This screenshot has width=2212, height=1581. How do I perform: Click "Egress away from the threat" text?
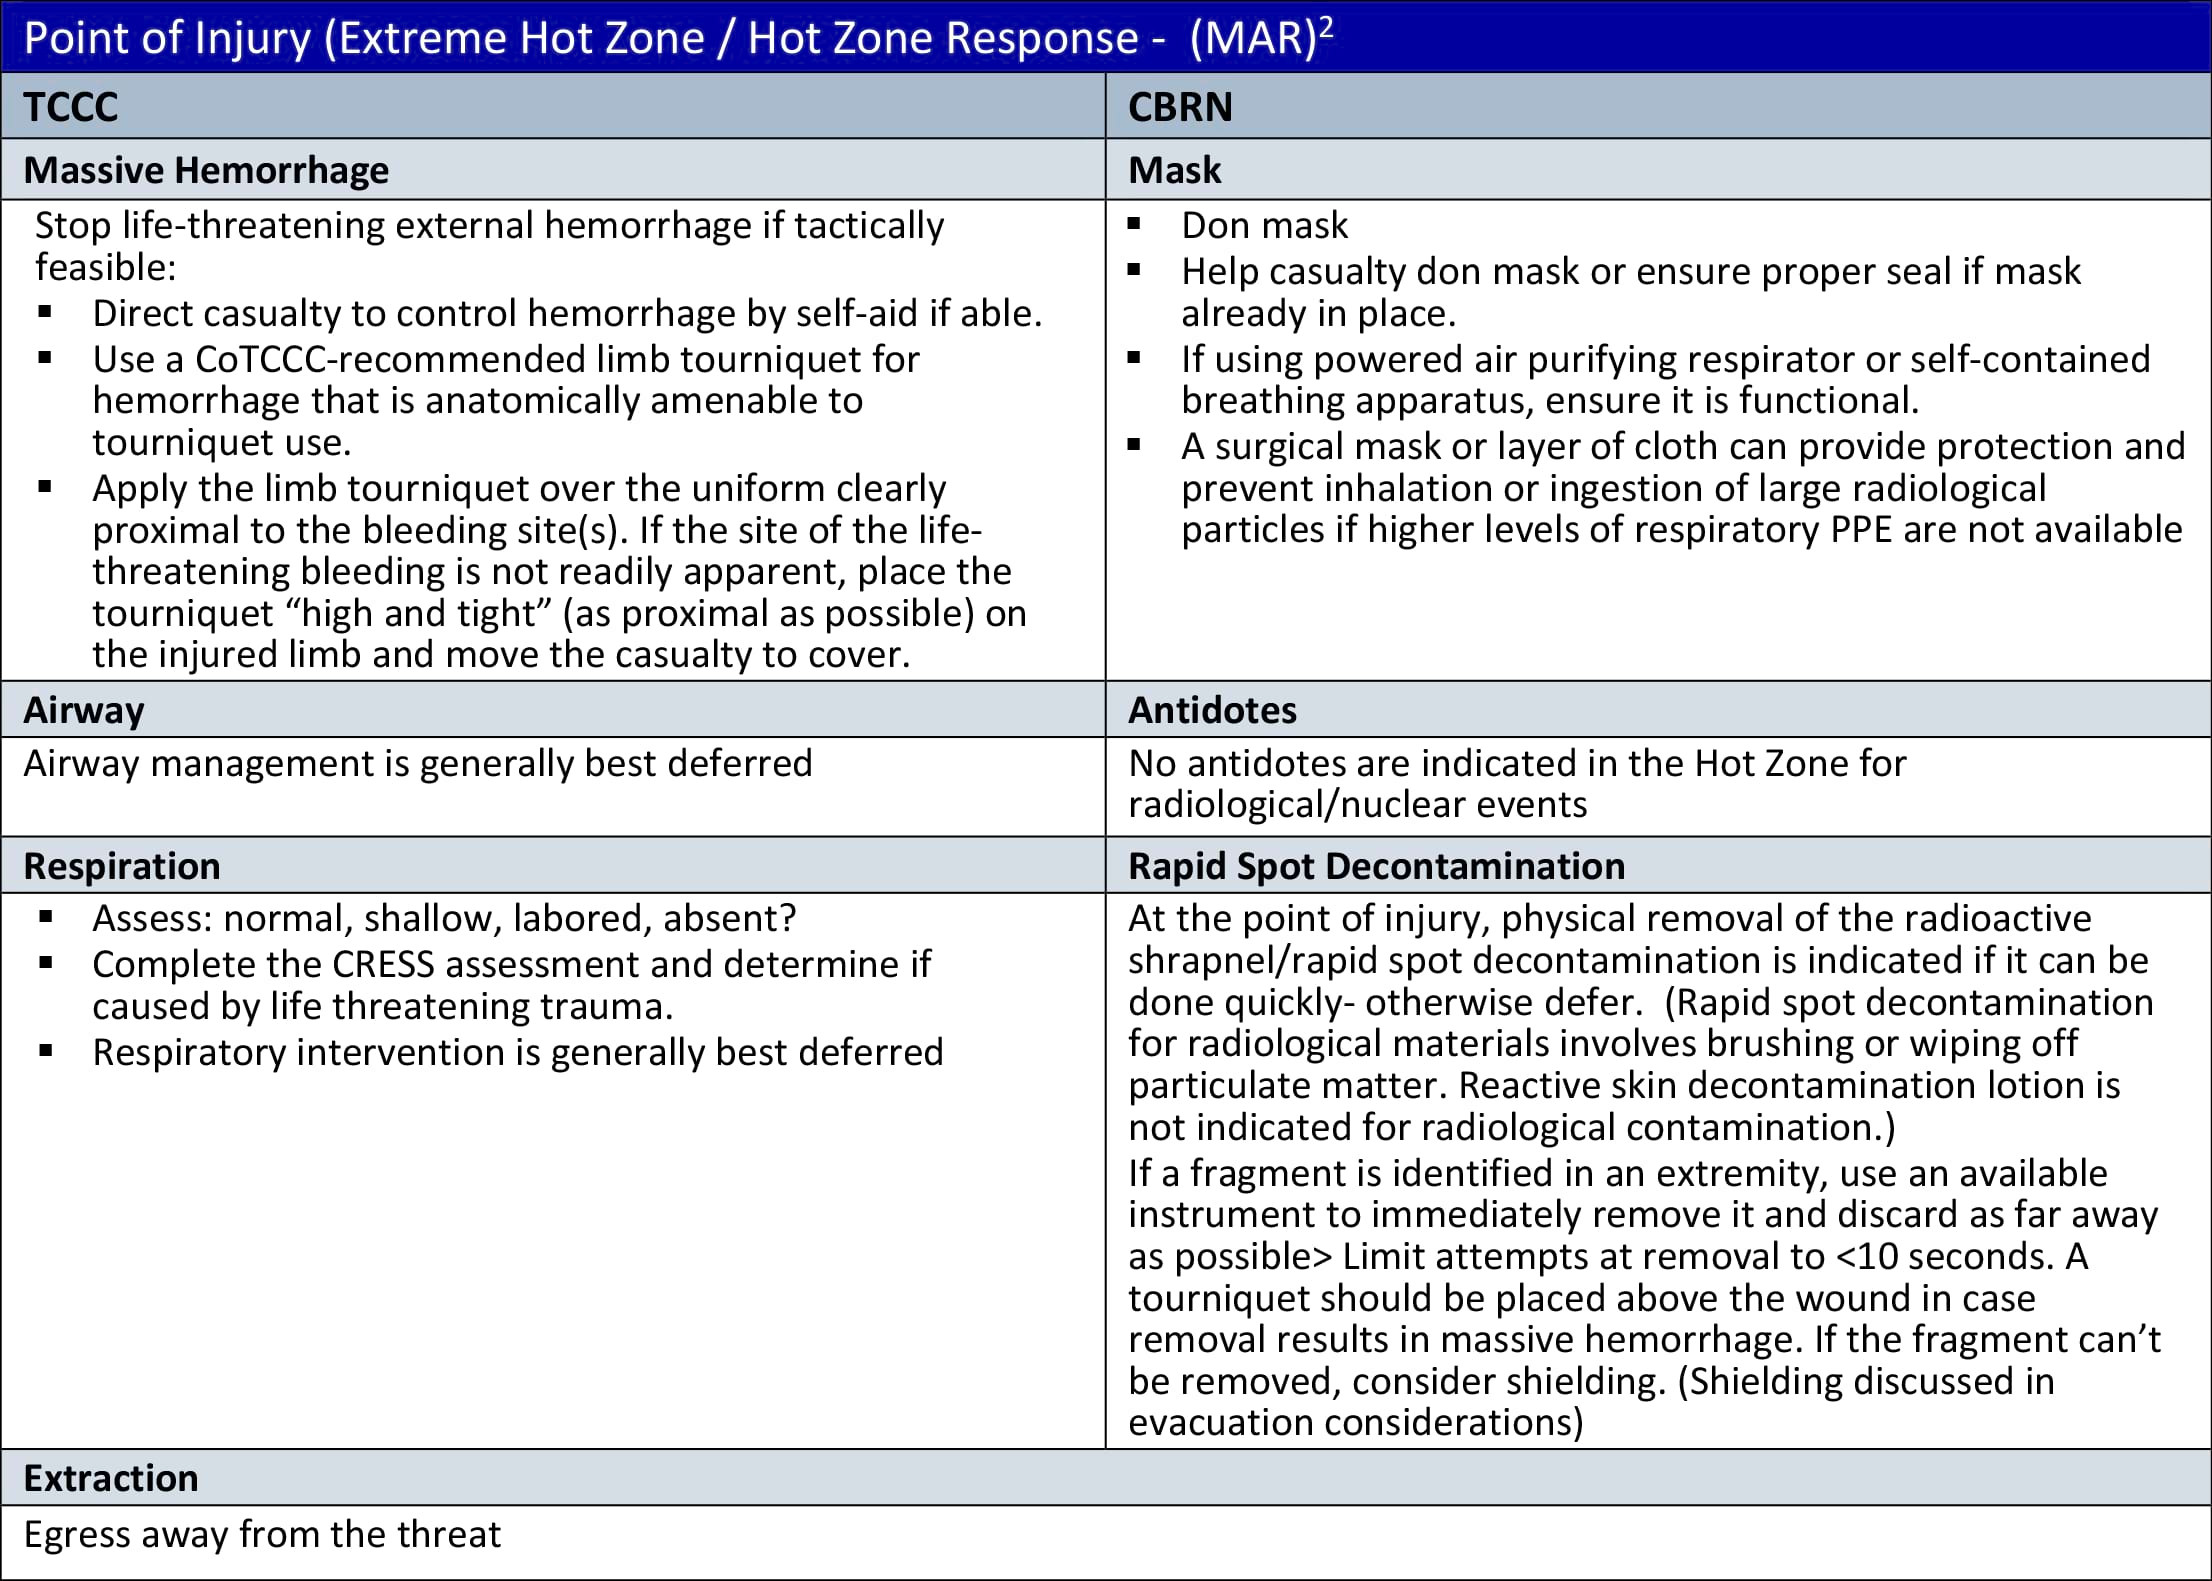[x=262, y=1534]
